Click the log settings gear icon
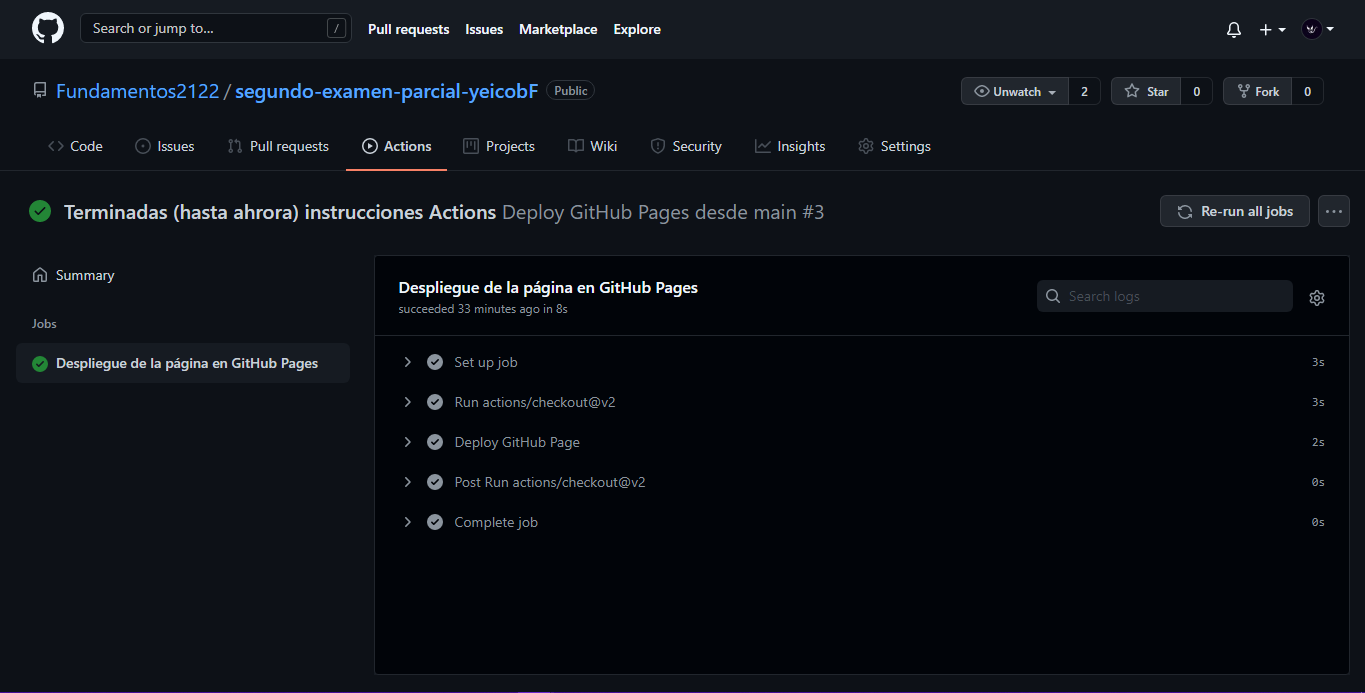This screenshot has width=1365, height=693. pos(1317,297)
